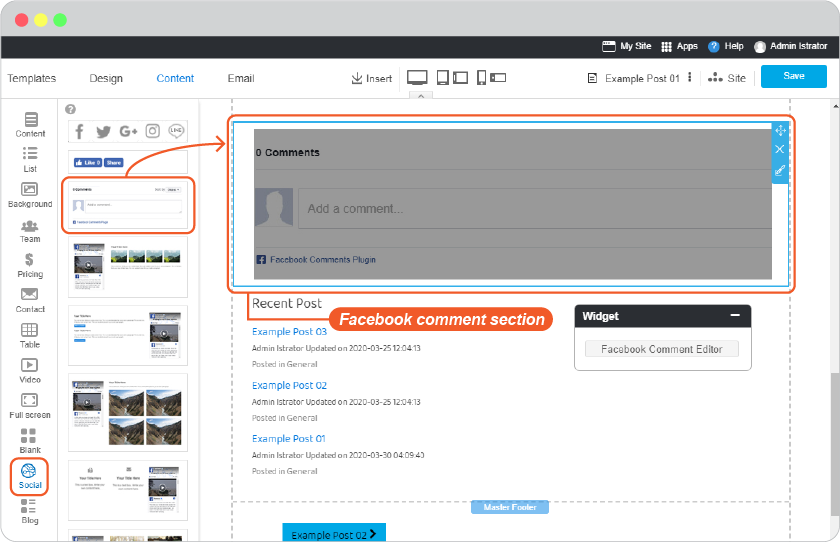Open the Example Post 03 link
The image size is (840, 542).
point(289,332)
